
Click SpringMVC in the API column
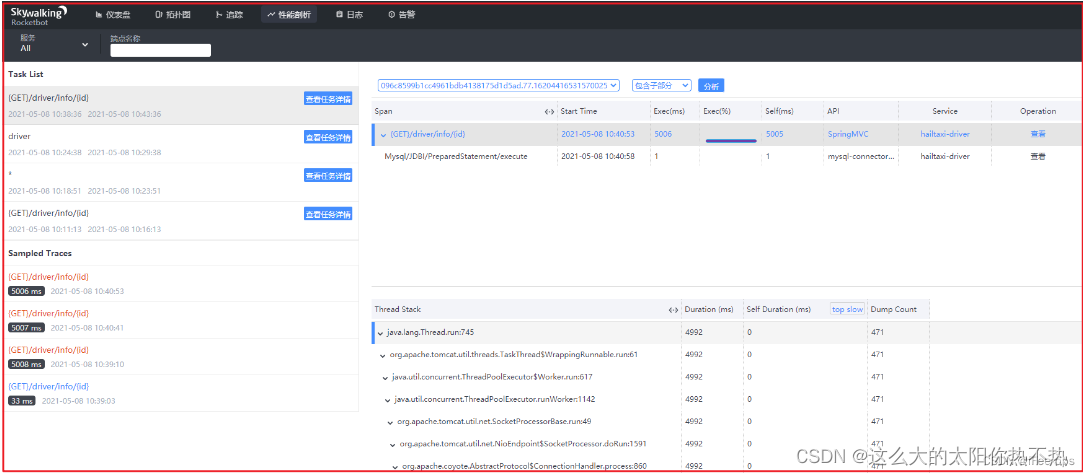846,135
